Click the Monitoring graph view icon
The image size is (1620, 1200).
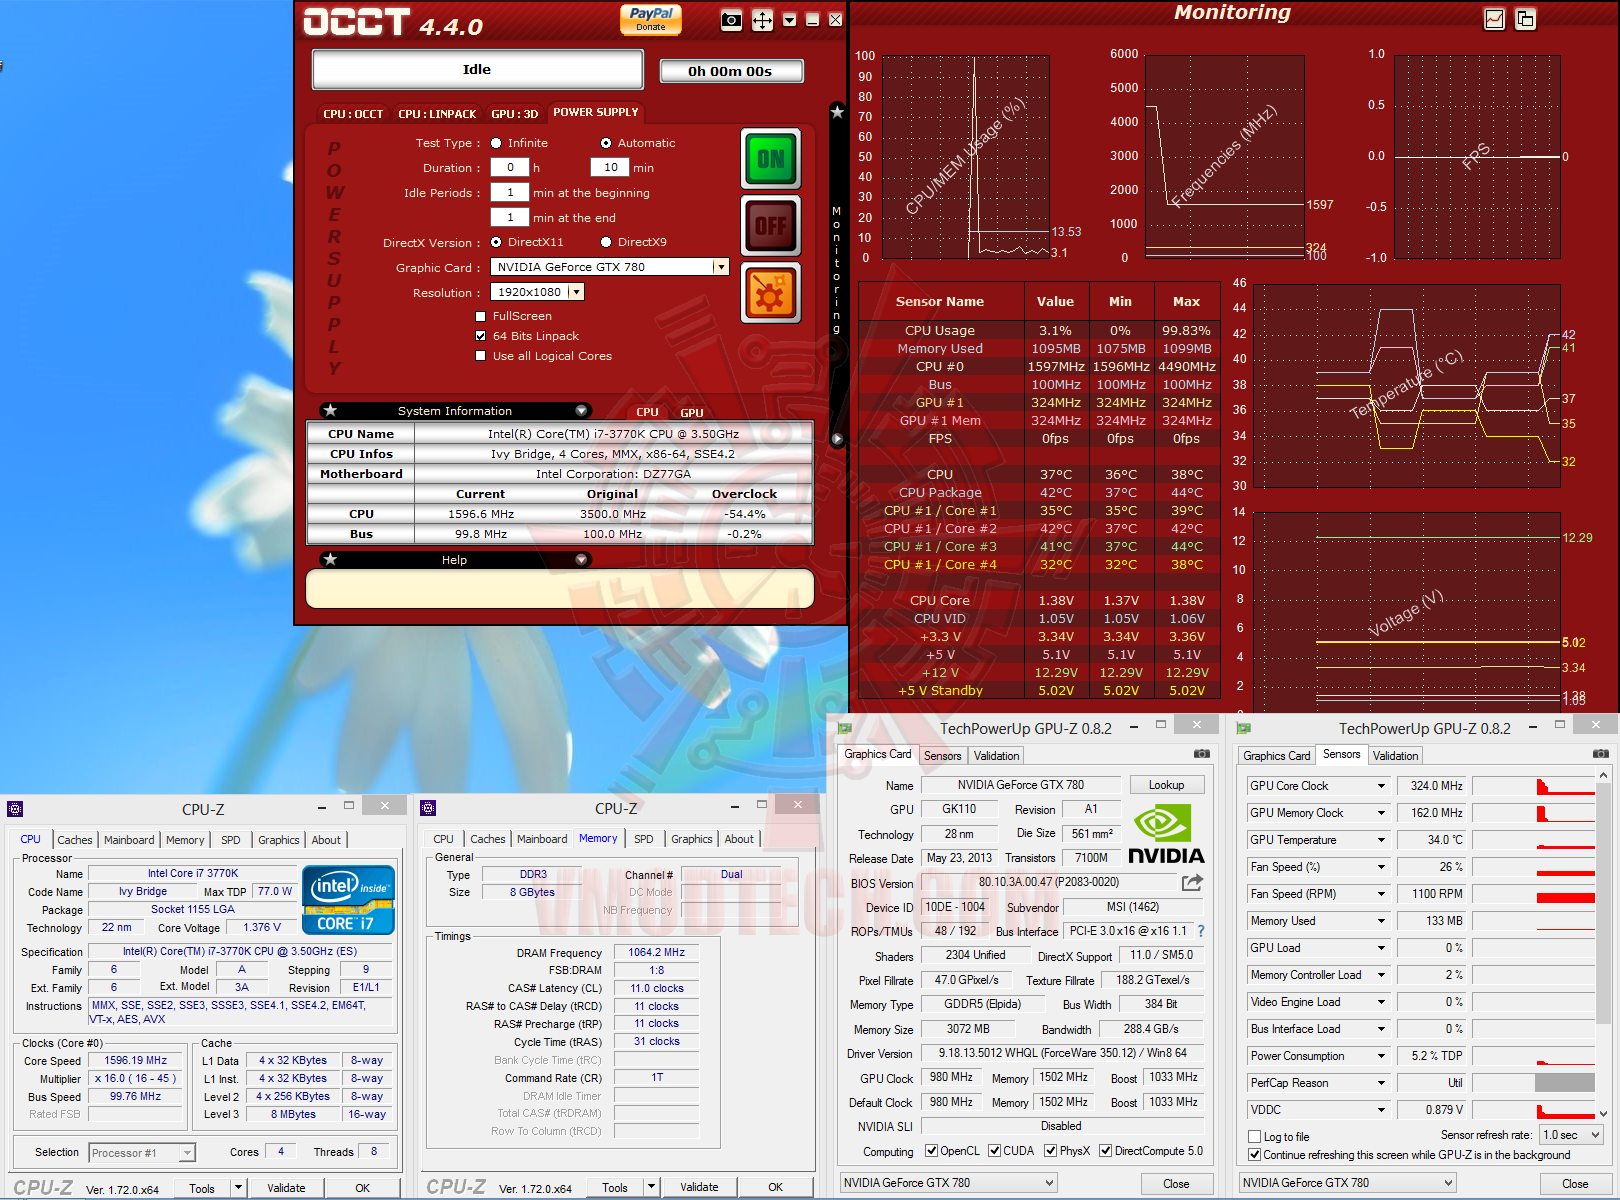1495,19
